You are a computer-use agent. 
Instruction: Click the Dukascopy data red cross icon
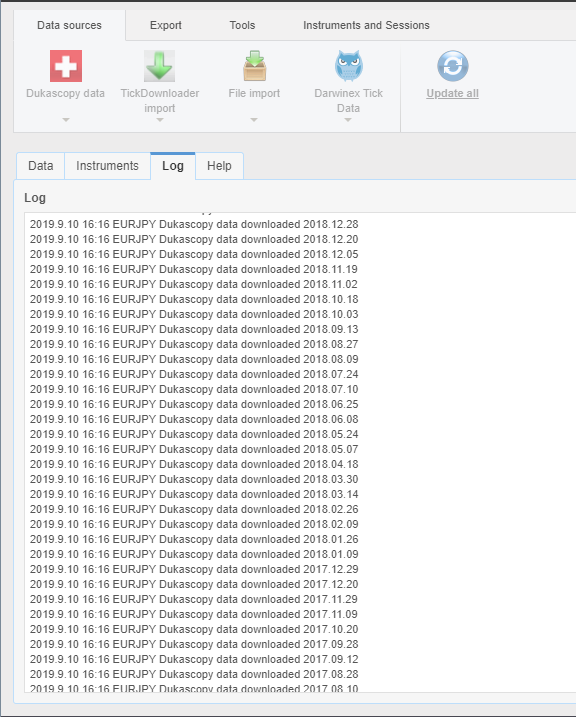pyautogui.click(x=66, y=66)
